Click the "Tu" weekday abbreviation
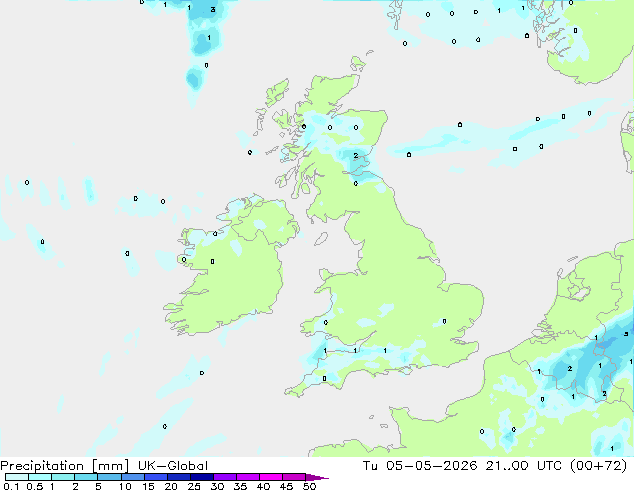 click(x=370, y=466)
